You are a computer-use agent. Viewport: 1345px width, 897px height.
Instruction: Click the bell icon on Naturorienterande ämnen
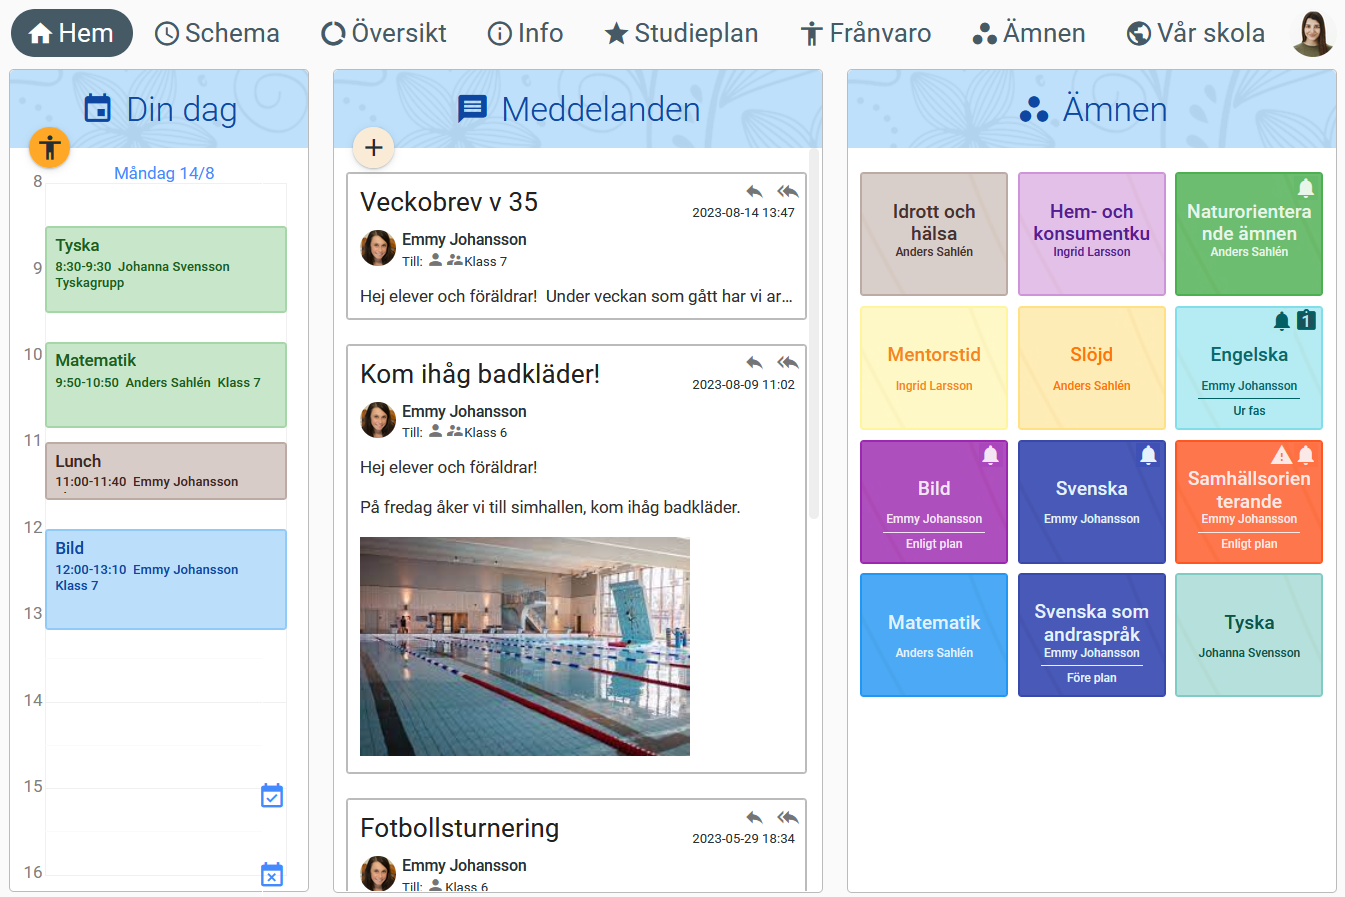tap(1305, 188)
